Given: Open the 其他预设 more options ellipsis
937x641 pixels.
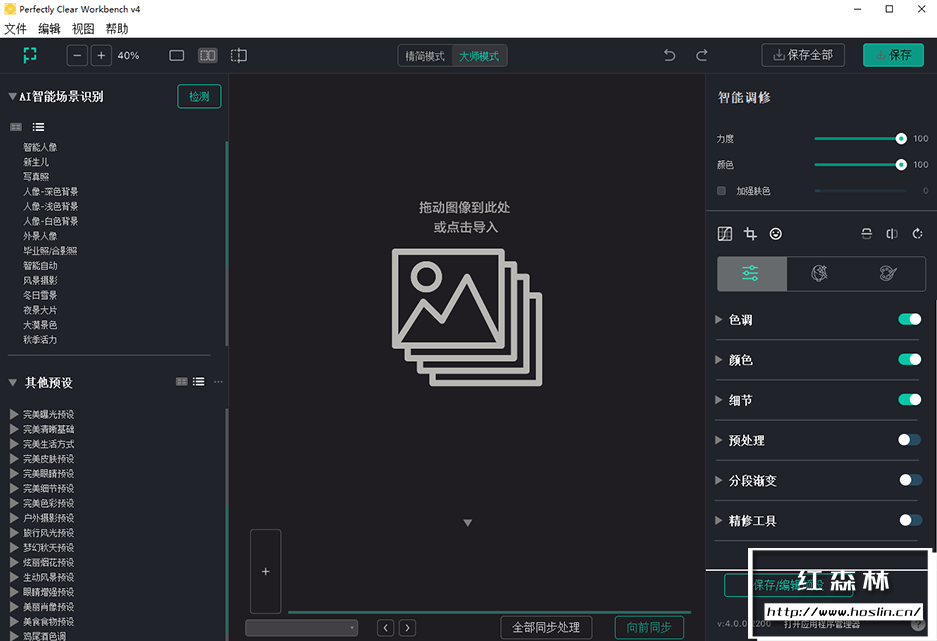Looking at the screenshot, I should [218, 381].
